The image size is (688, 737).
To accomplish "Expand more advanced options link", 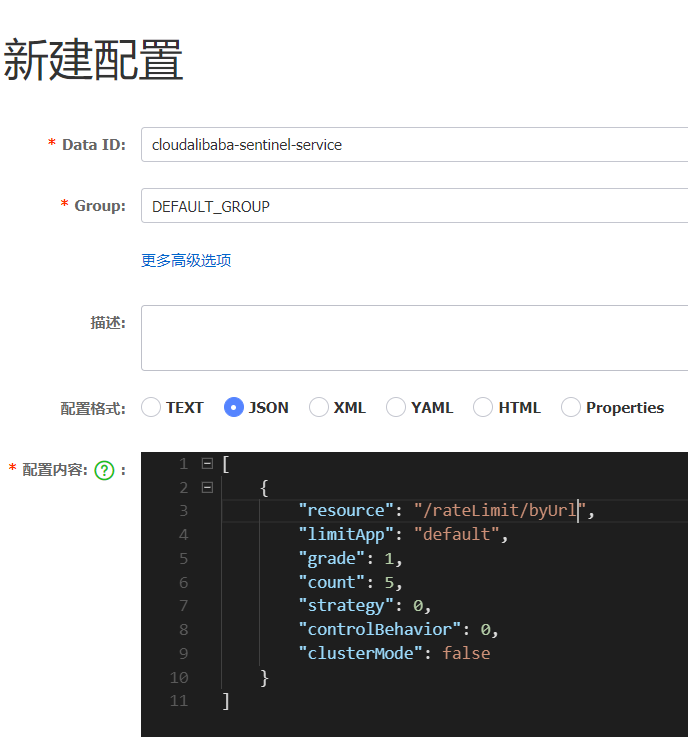I will tap(186, 260).
